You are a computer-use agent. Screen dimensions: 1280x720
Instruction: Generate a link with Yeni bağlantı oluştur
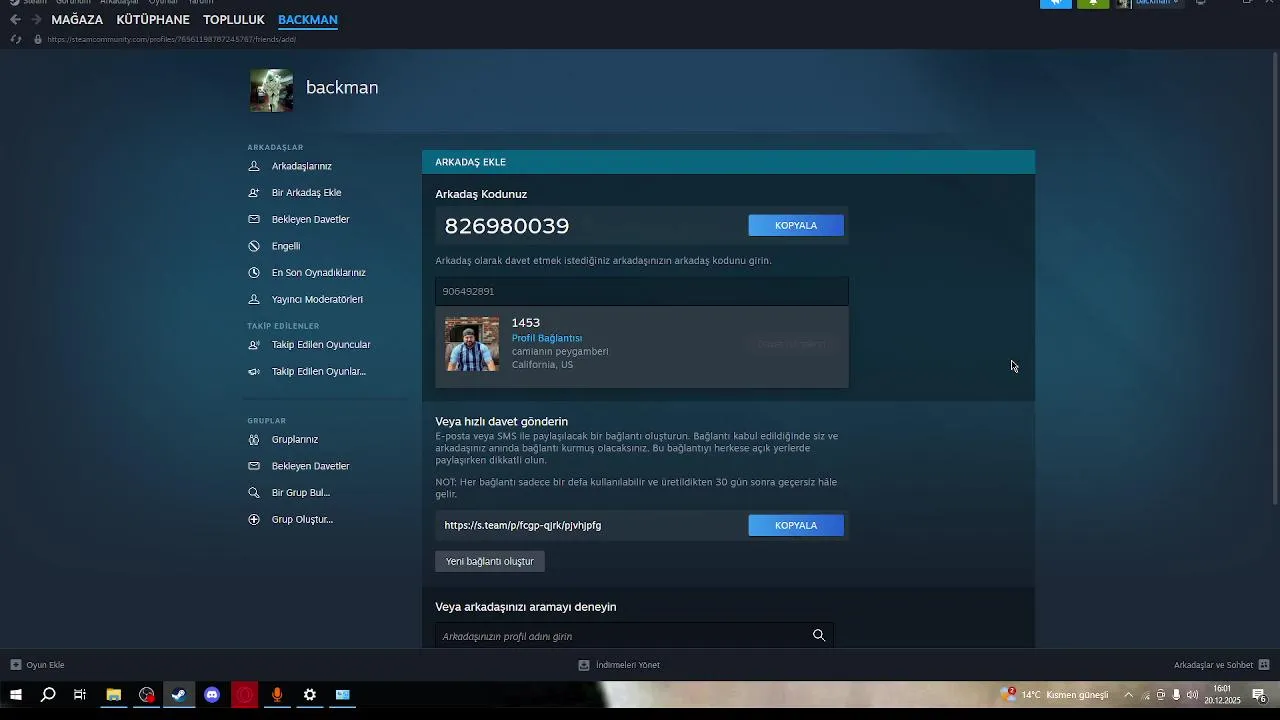tap(490, 561)
